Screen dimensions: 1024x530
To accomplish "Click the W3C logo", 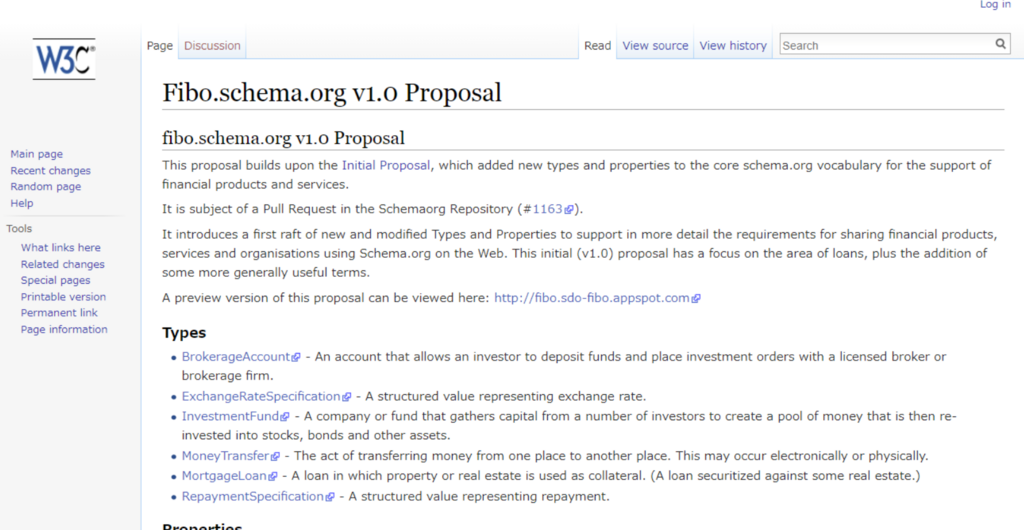I will click(x=64, y=59).
